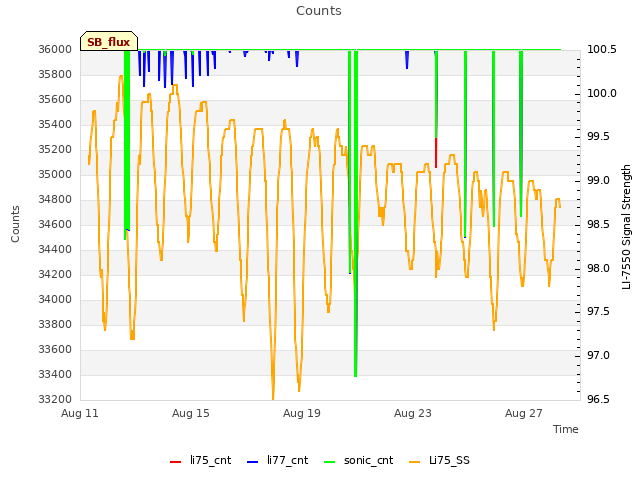Click the 'LI-7550 Signal Strength' right axis title
The image size is (640, 480).
click(x=626, y=227)
